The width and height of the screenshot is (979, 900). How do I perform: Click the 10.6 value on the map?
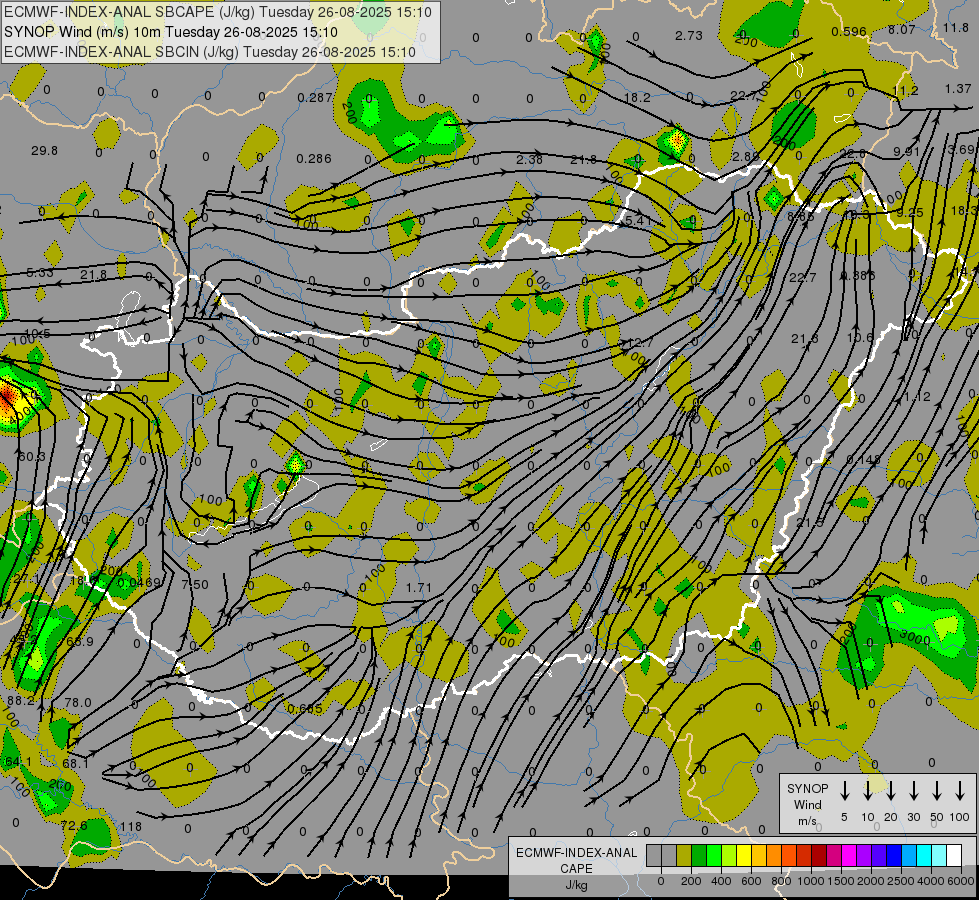click(860, 337)
